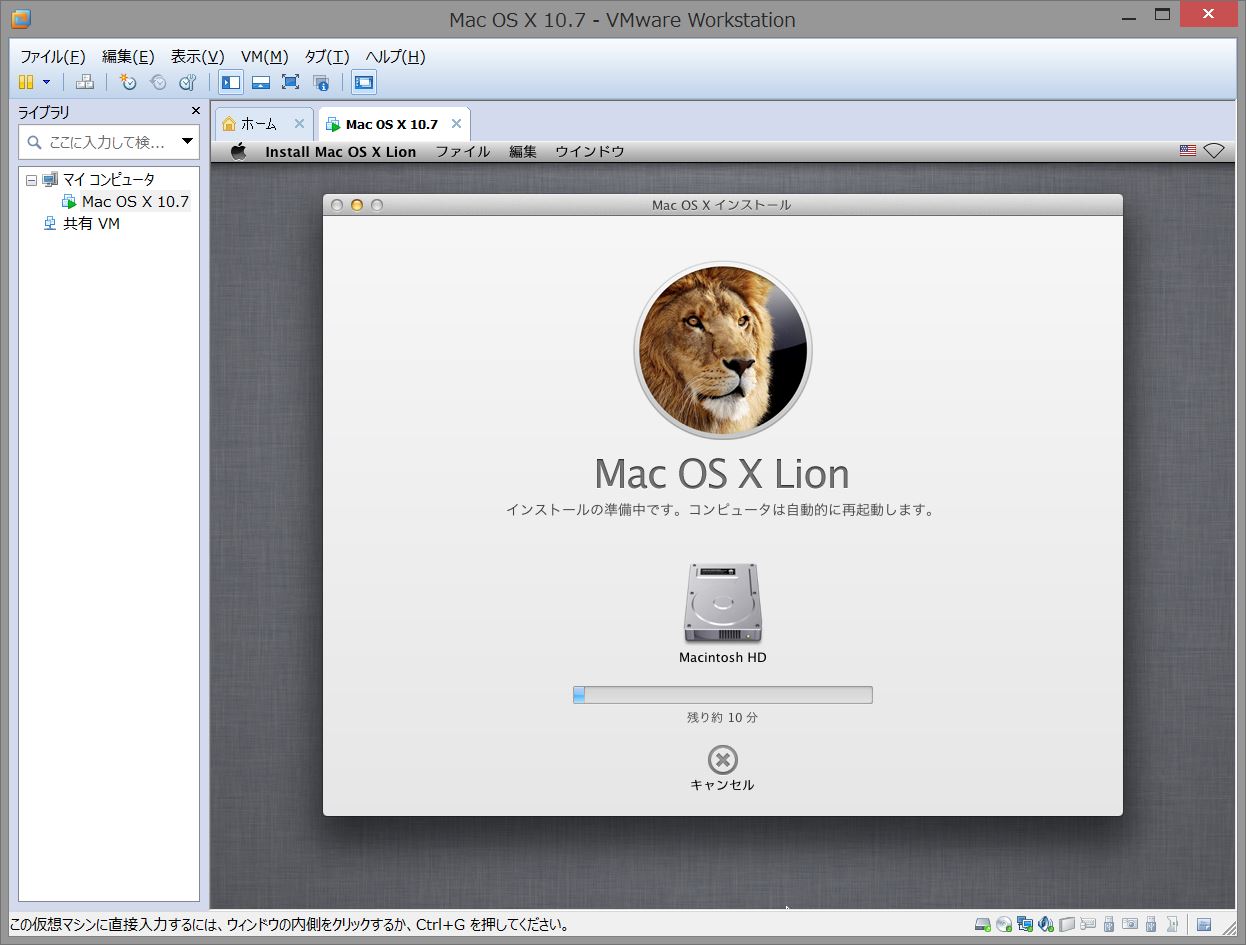Viewport: 1246px width, 945px height.
Task: Open the Apple menu in the guest
Action: [238, 151]
